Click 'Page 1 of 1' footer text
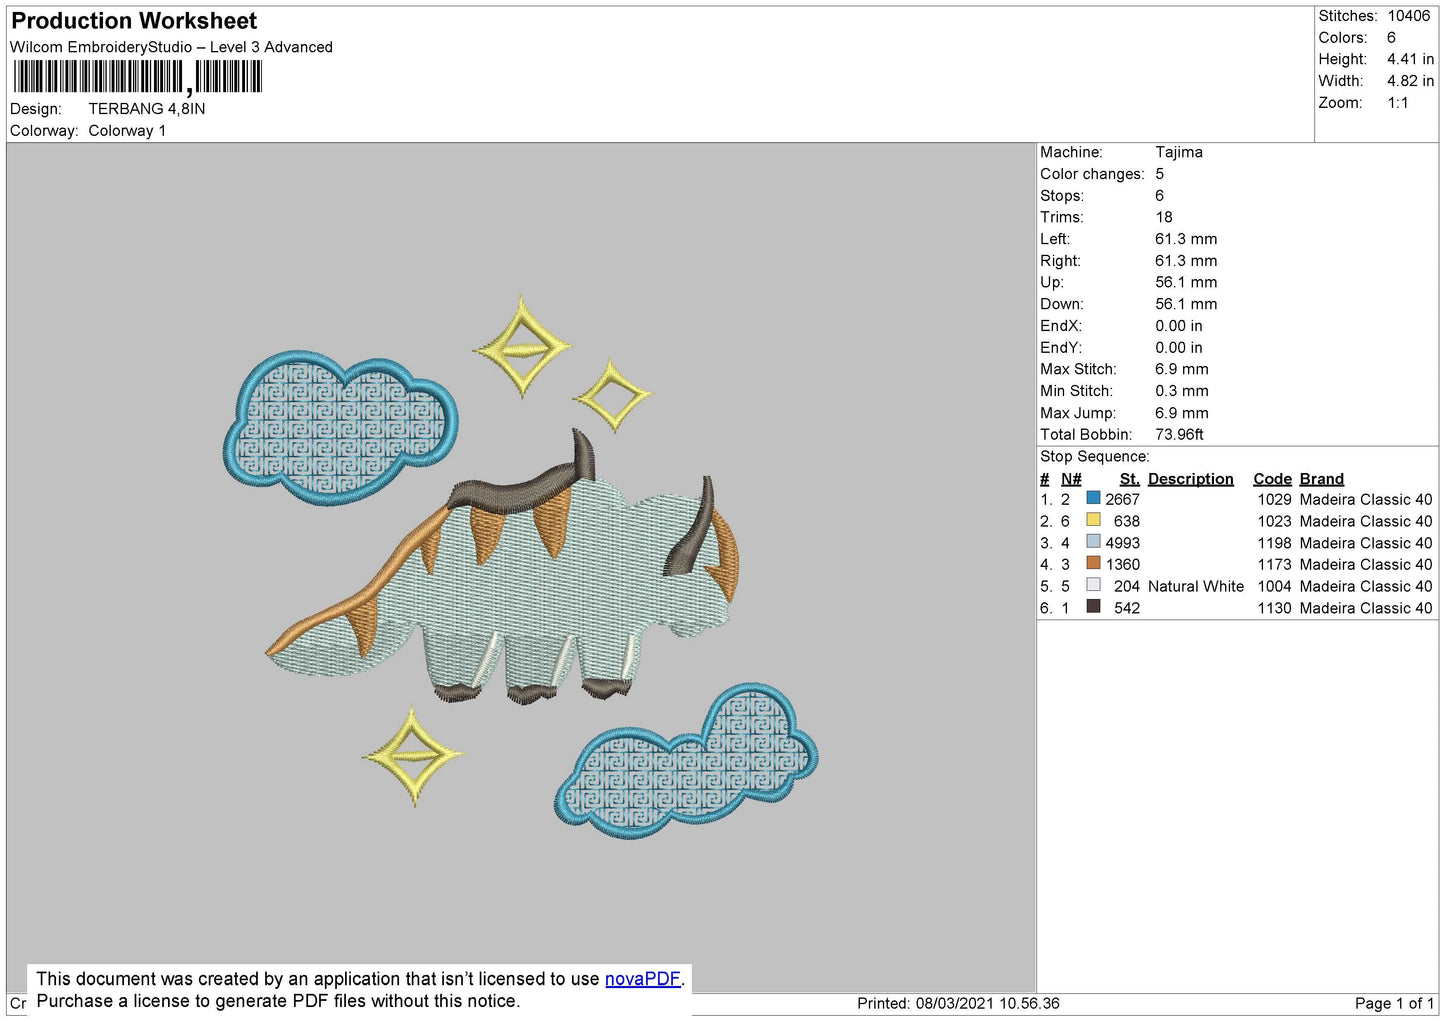Viewport: 1445px width, 1021px height. tap(1394, 1003)
